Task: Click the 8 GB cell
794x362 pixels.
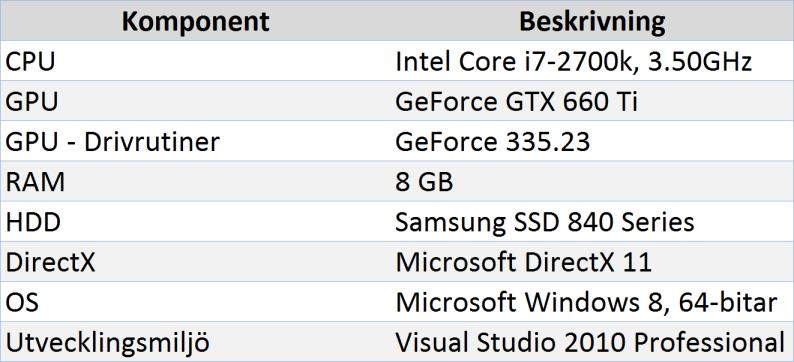Action: pos(592,181)
